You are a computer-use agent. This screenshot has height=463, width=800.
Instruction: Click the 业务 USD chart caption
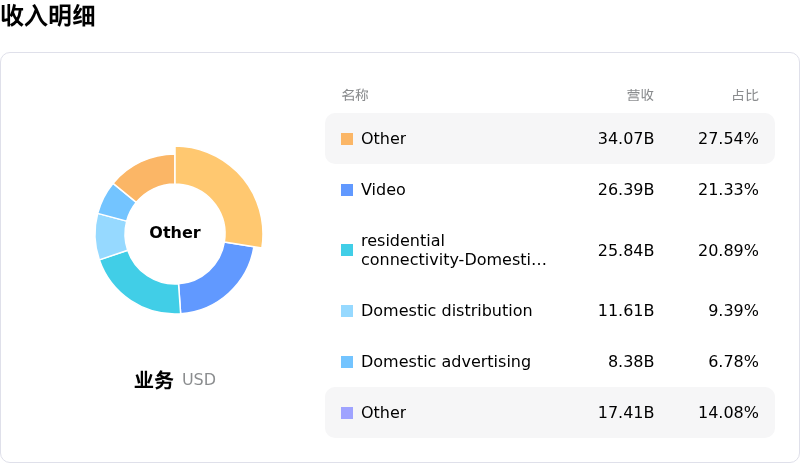click(x=175, y=380)
